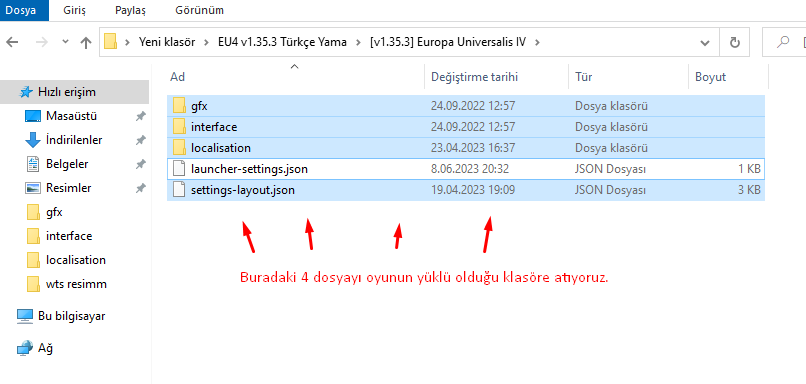Navigate to EU4 v1.35.3 Türkçe Yama breadcrumb

(282, 42)
